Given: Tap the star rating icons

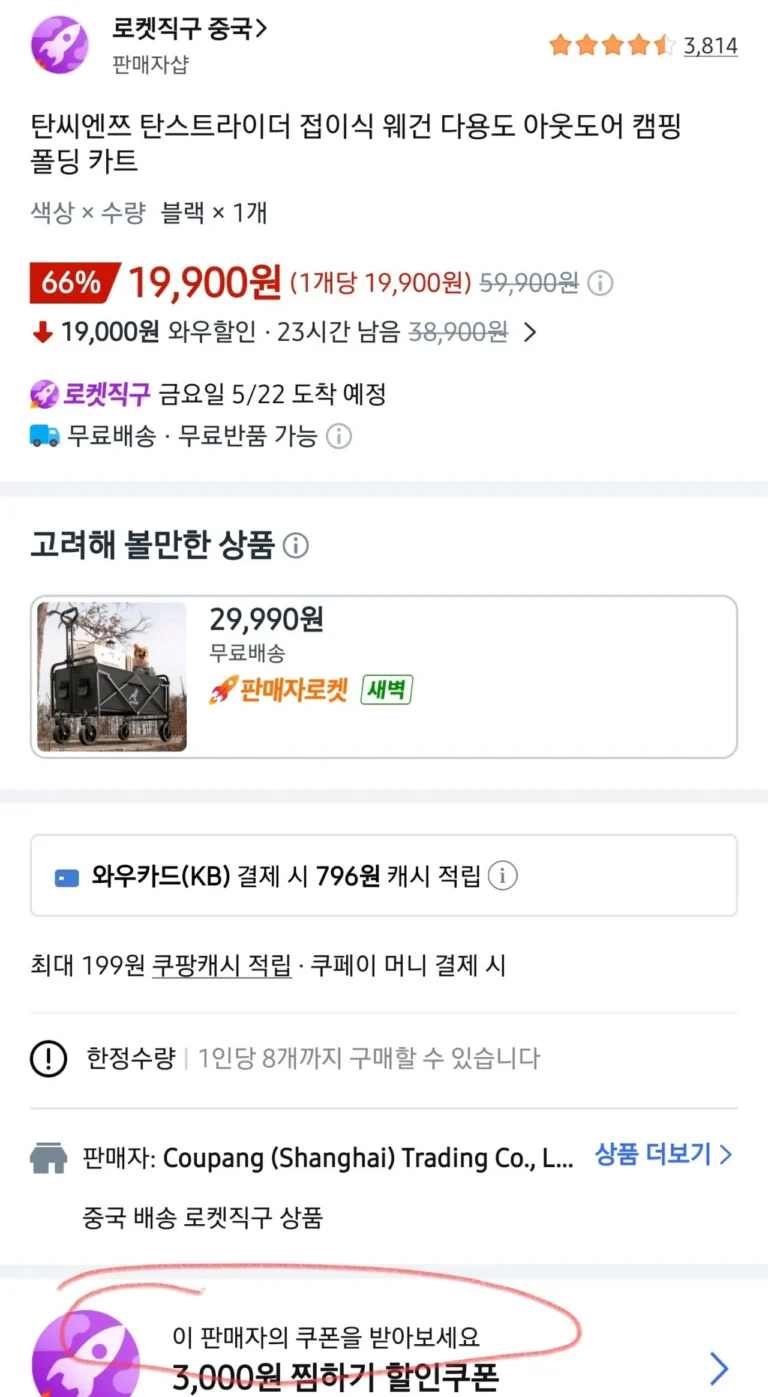Looking at the screenshot, I should [x=612, y=45].
